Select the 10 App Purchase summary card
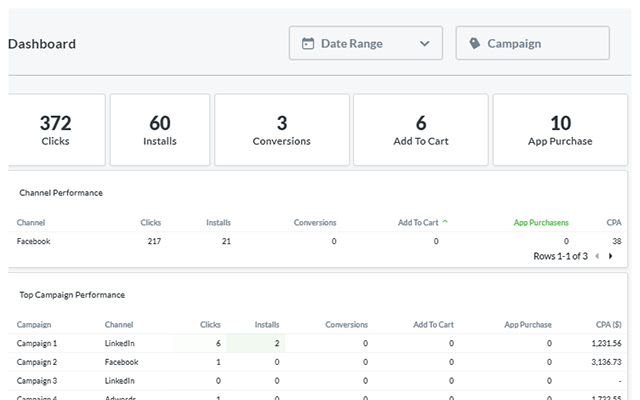Viewport: 640px width, 400px height. point(560,130)
